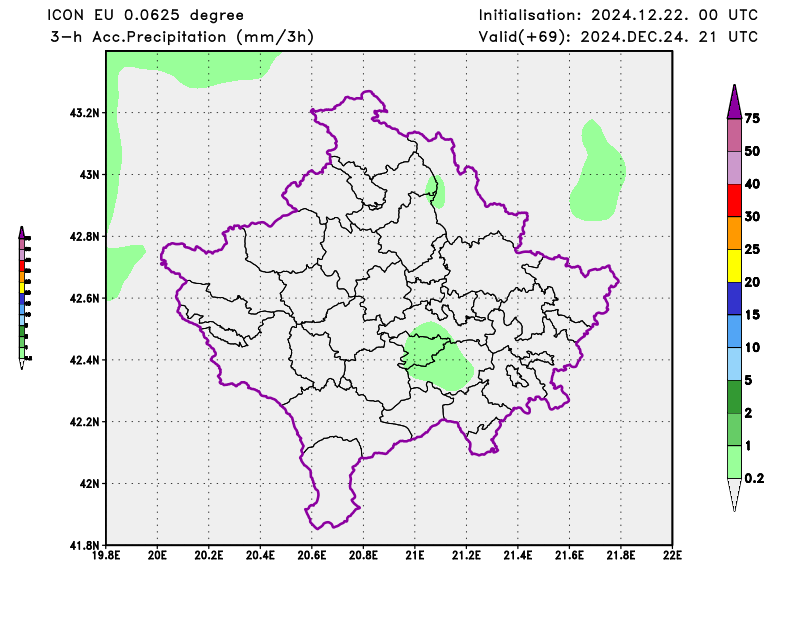The image size is (800, 618).
Task: Click the '30' value on color scale
Action: [x=753, y=216]
